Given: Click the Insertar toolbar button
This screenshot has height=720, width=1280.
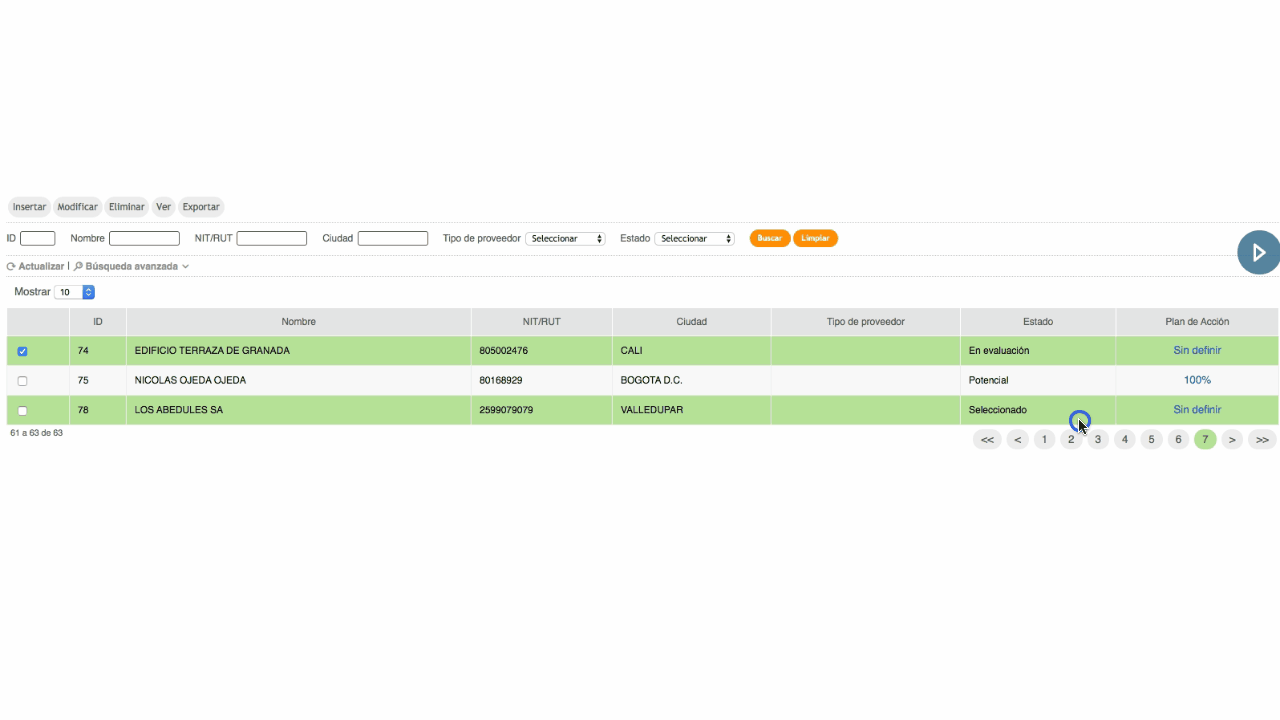Looking at the screenshot, I should click(x=29, y=207).
